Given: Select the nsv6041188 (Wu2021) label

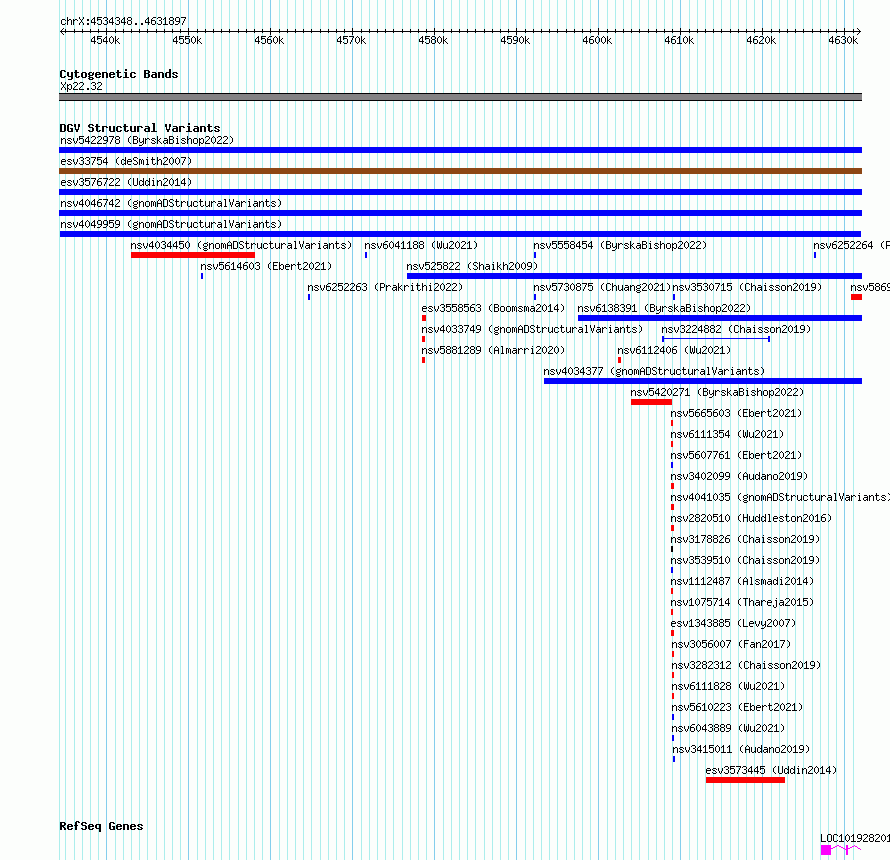Looking at the screenshot, I should click(x=421, y=245).
